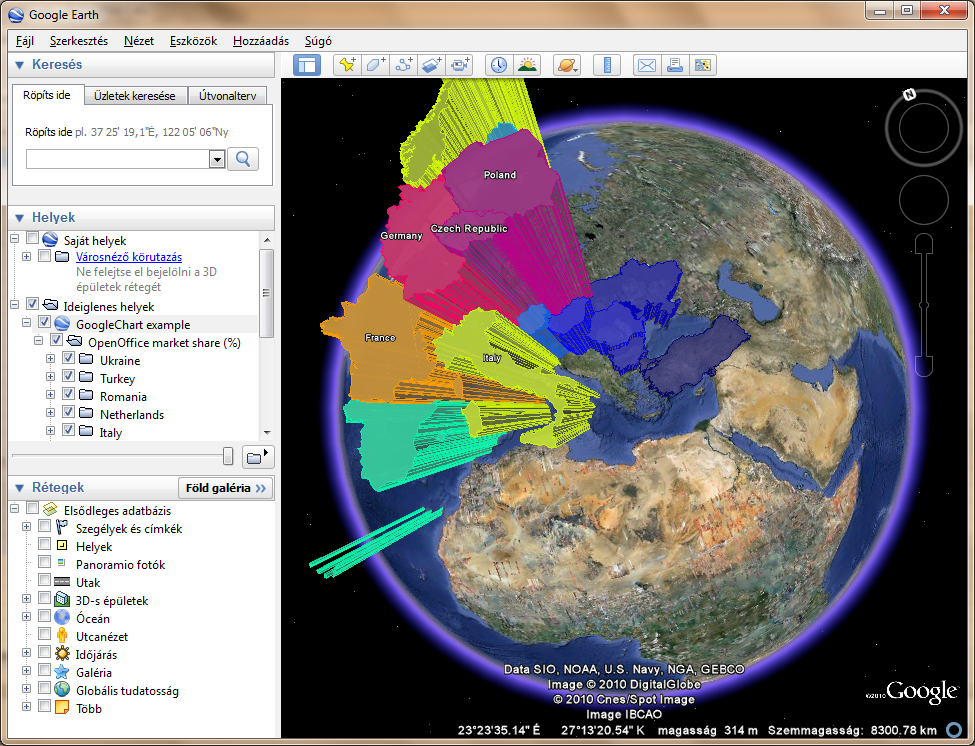Uncheck OpenOffice market share checkbox
This screenshot has height=746, width=975.
tap(57, 341)
